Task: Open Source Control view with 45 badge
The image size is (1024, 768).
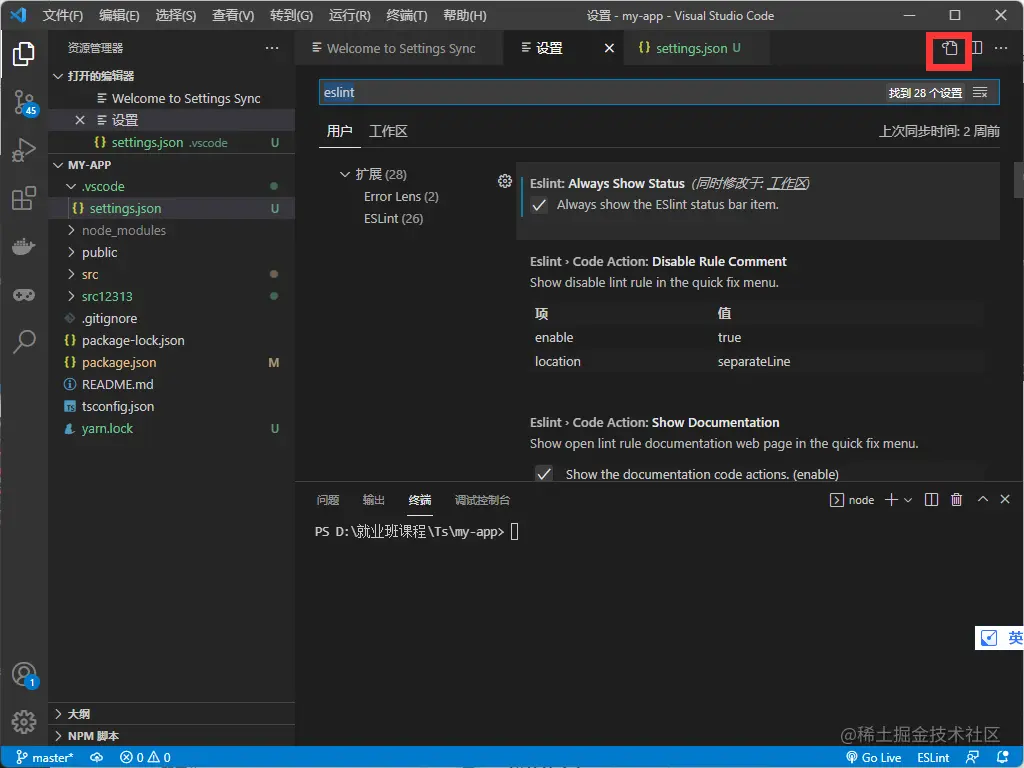Action: [x=25, y=103]
